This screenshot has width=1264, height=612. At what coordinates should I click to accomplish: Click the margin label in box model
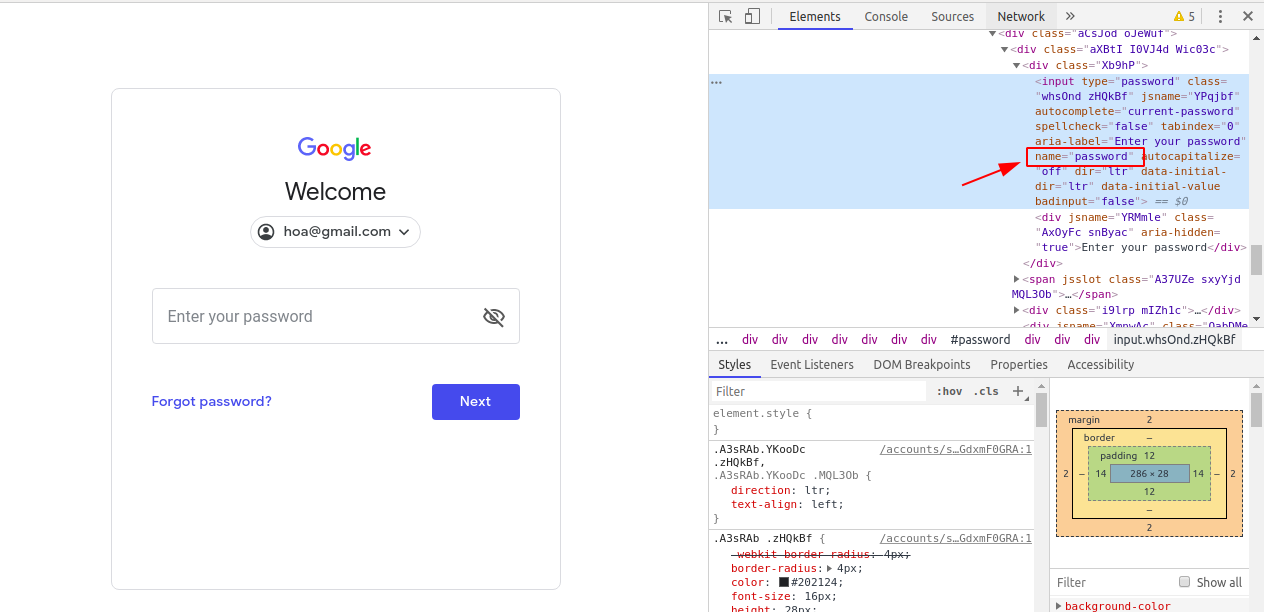(1083, 420)
